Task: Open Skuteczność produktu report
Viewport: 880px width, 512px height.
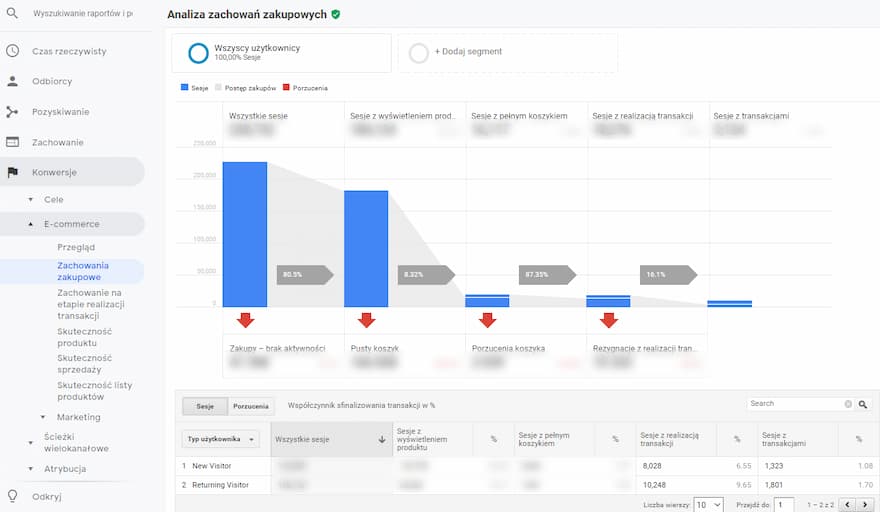Action: pos(84,337)
